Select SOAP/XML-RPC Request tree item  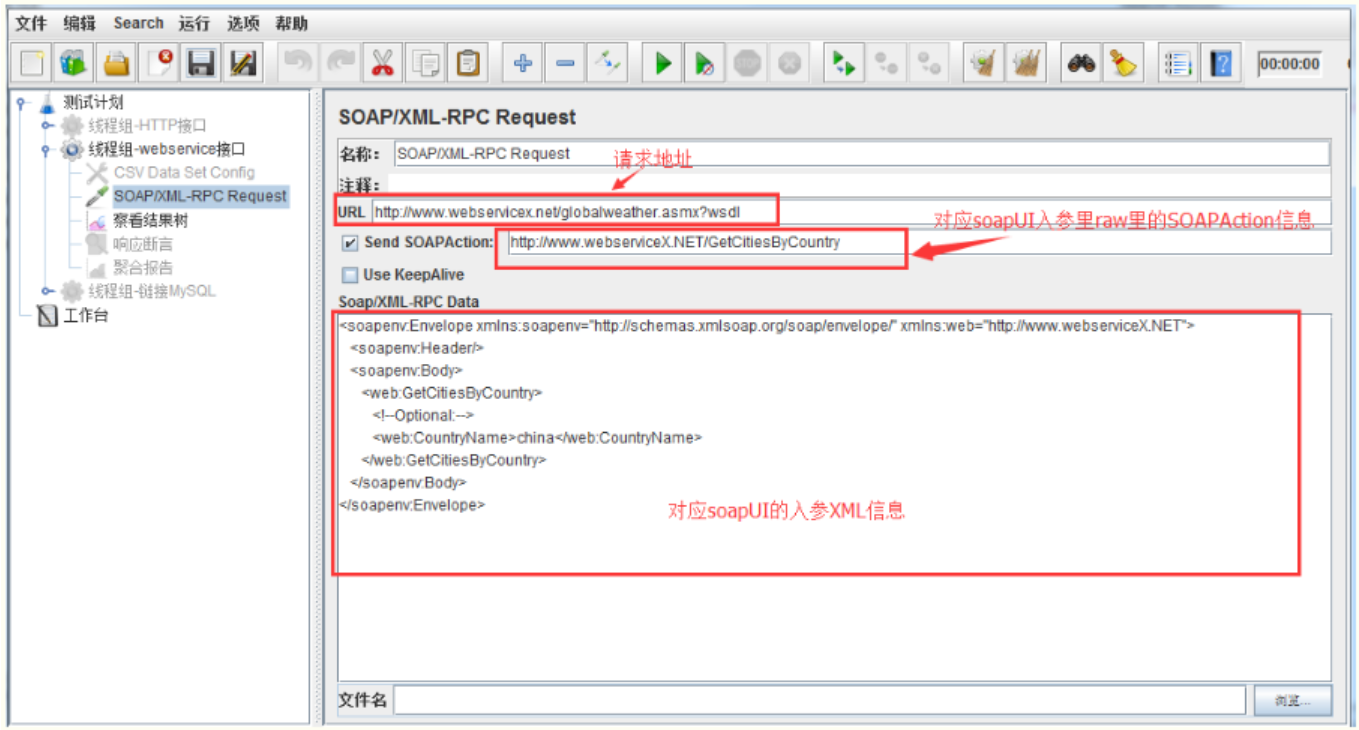[200, 196]
